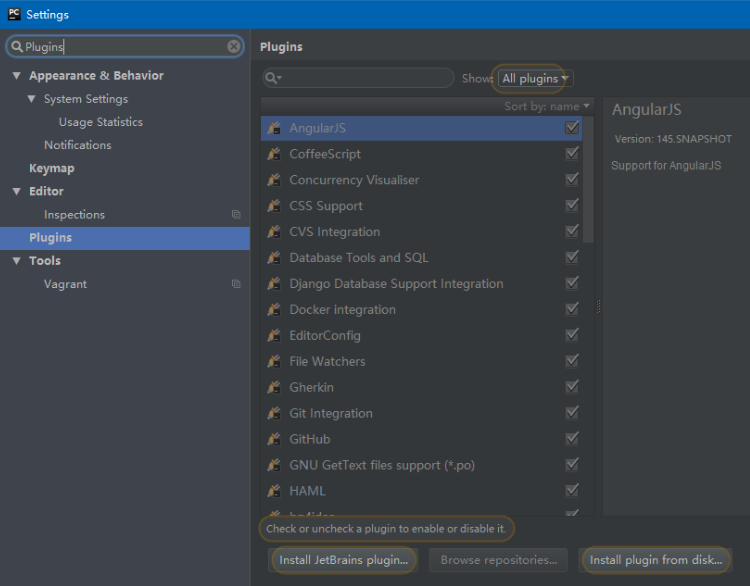
Task: Click the GitHub plugin icon
Action: [x=274, y=439]
